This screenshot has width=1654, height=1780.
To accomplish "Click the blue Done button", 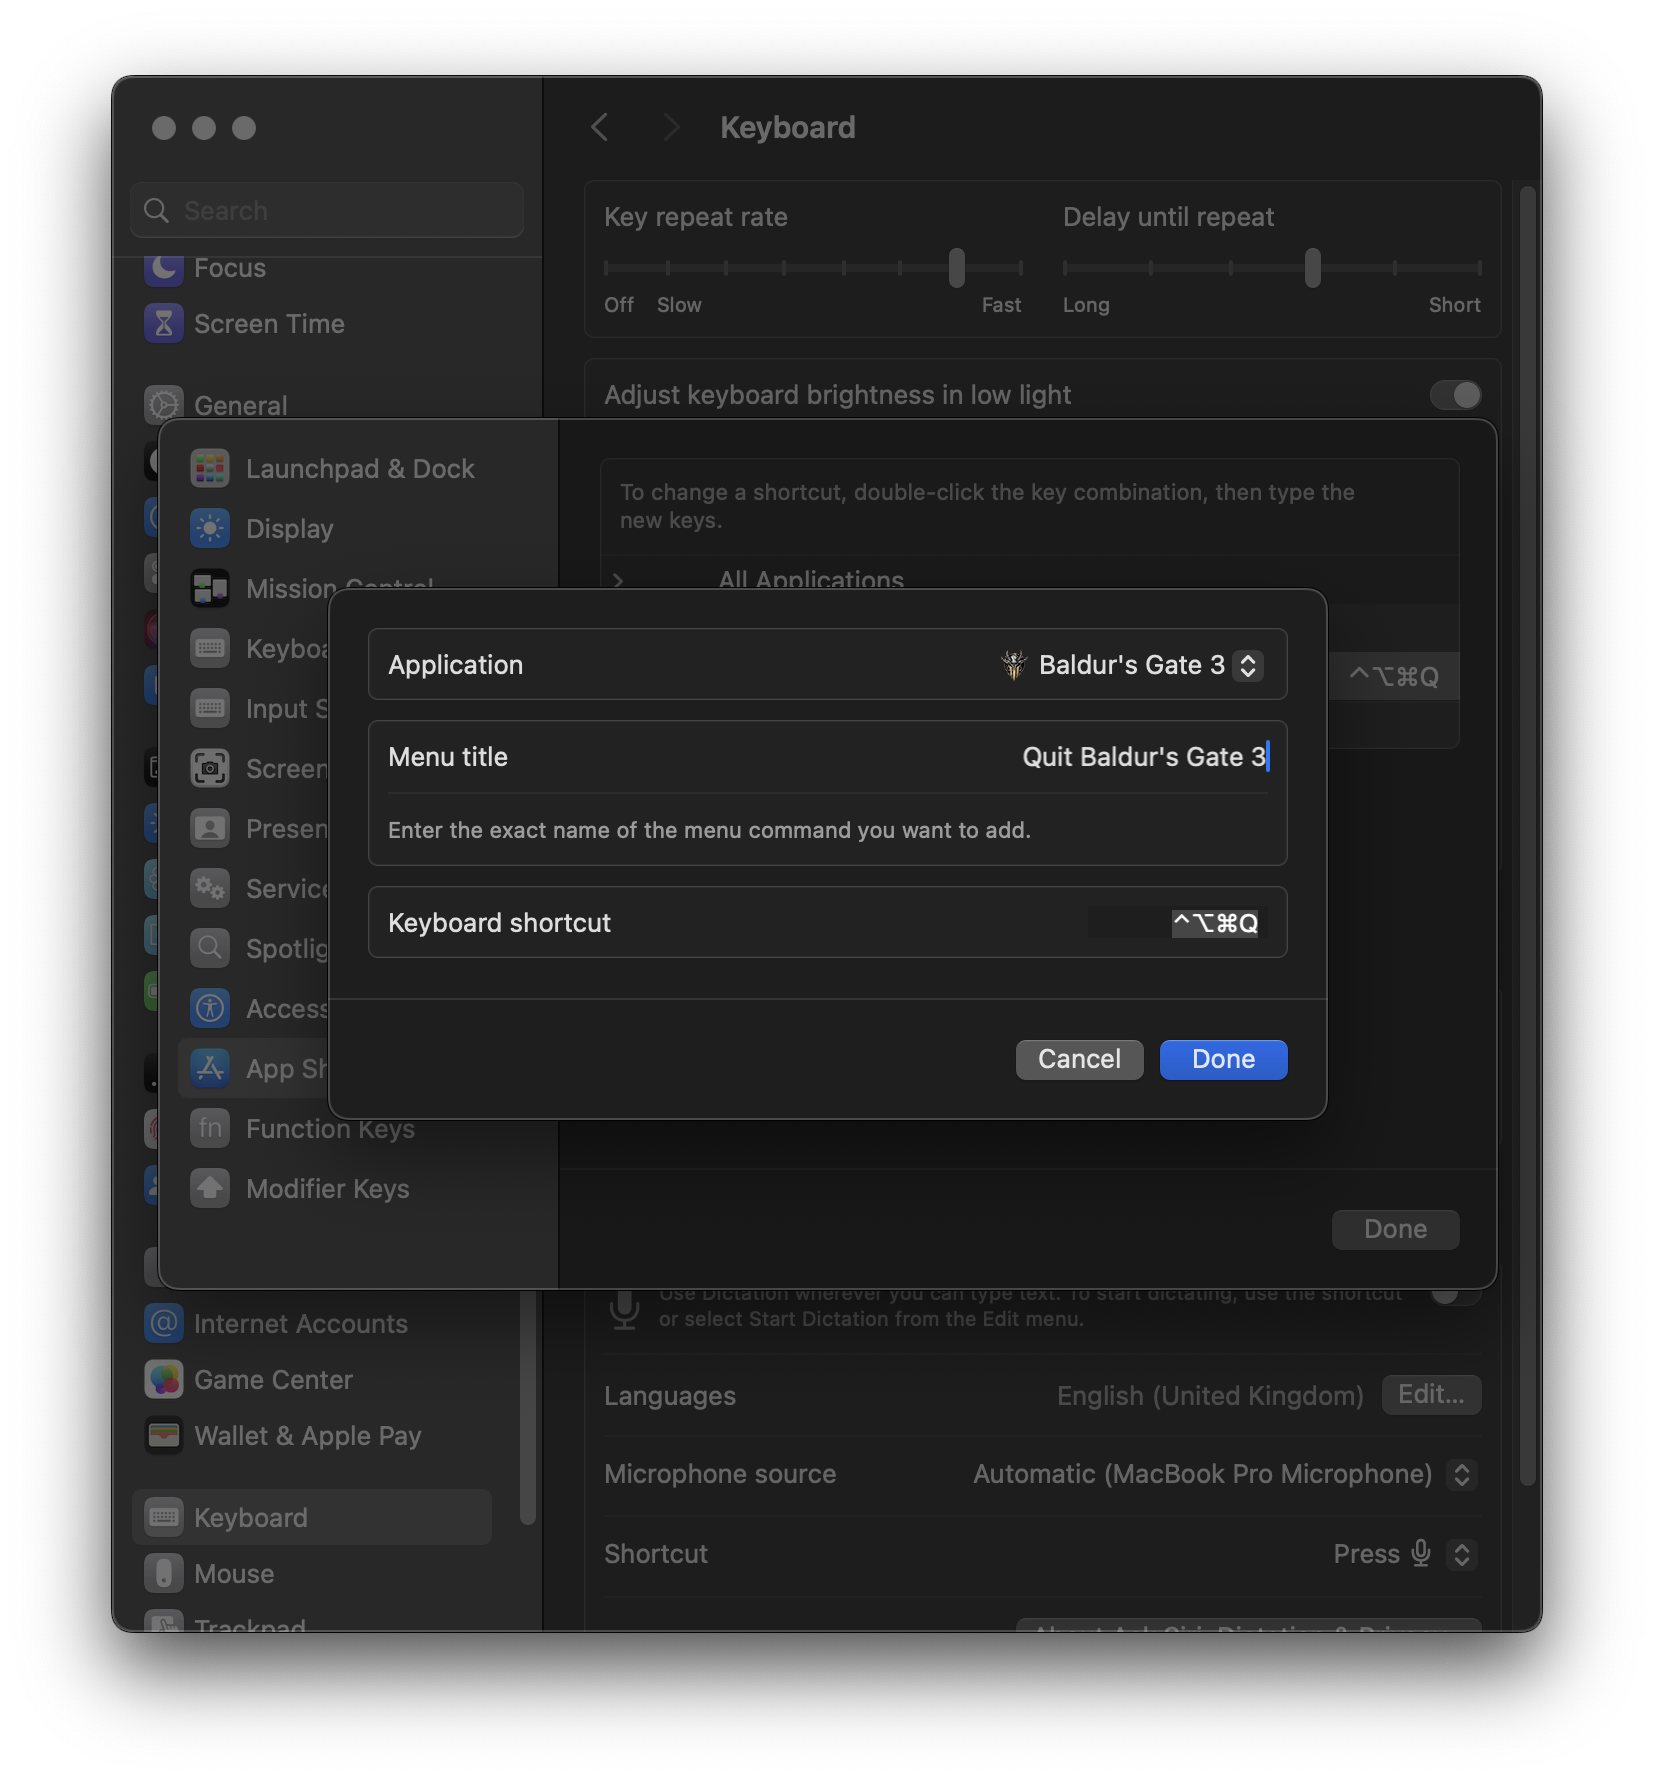I will tap(1224, 1060).
